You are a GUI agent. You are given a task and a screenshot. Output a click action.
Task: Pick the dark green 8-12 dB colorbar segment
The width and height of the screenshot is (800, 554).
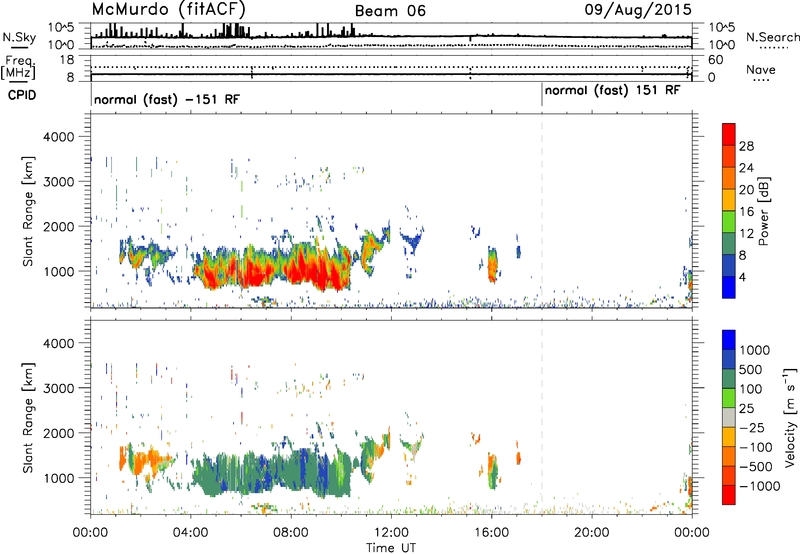[x=729, y=244]
